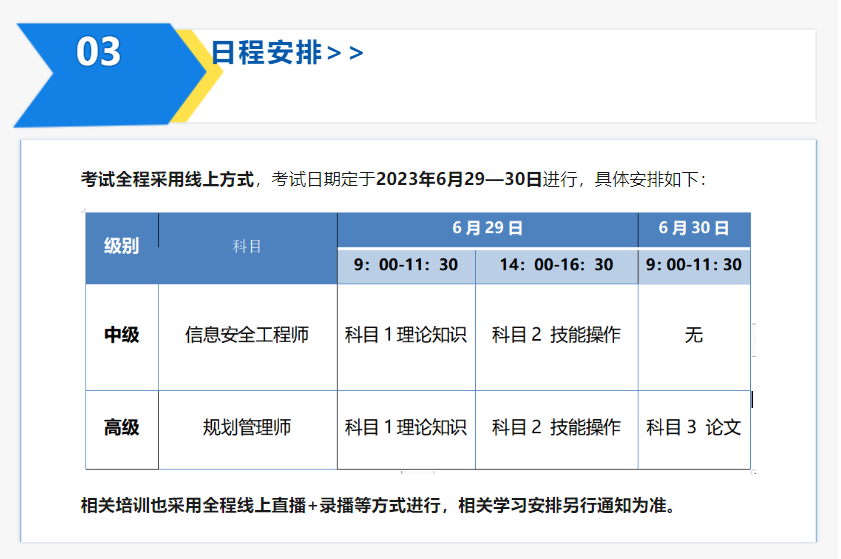Click the footer note starting with "相关培训"

pyautogui.click(x=378, y=504)
